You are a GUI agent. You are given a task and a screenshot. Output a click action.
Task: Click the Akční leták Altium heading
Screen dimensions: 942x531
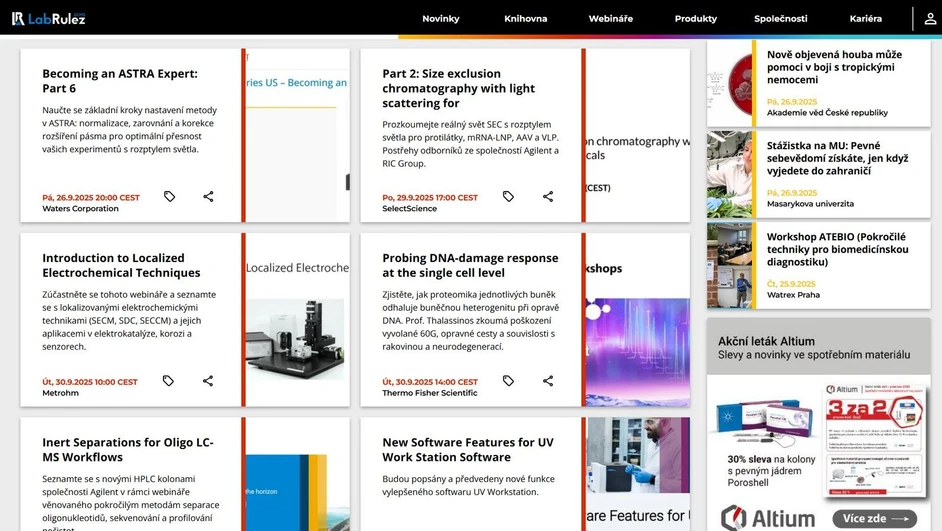pyautogui.click(x=767, y=341)
